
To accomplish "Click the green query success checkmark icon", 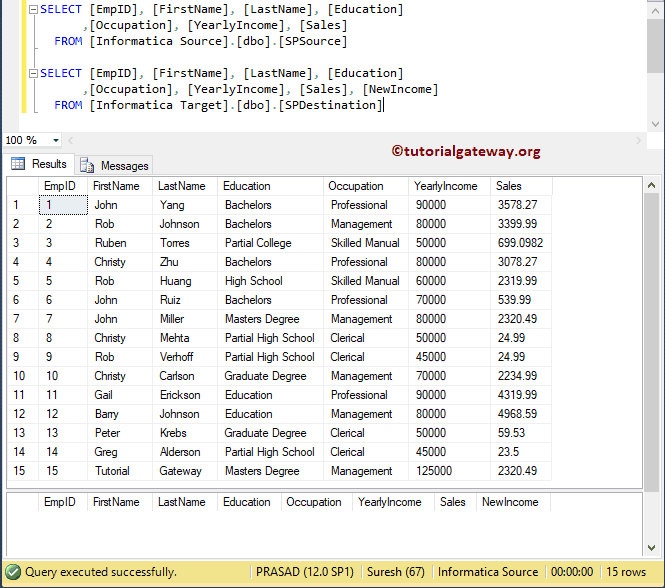I will 13,572.
